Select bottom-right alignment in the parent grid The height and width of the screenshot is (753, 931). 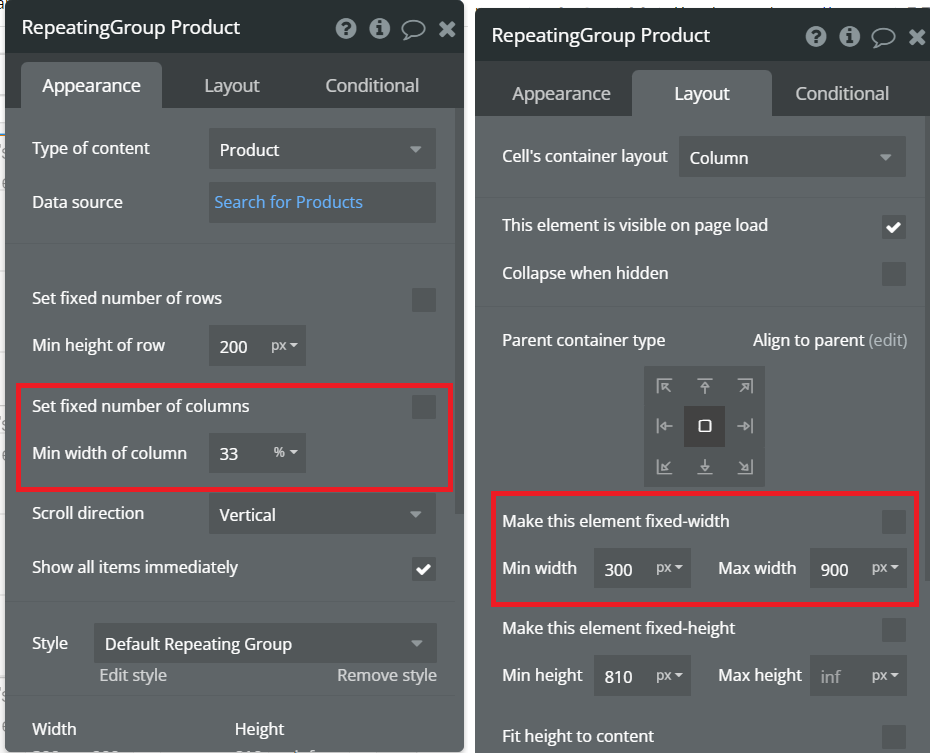744,466
